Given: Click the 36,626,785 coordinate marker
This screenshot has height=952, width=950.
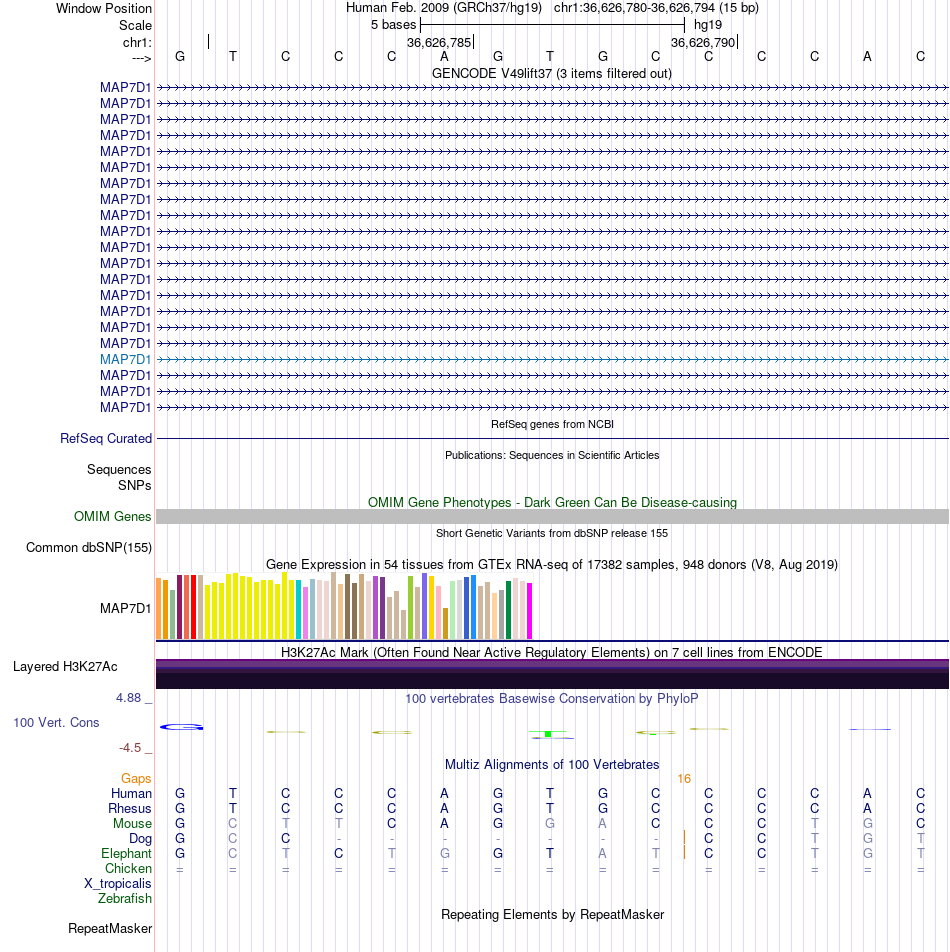Looking at the screenshot, I should [439, 42].
